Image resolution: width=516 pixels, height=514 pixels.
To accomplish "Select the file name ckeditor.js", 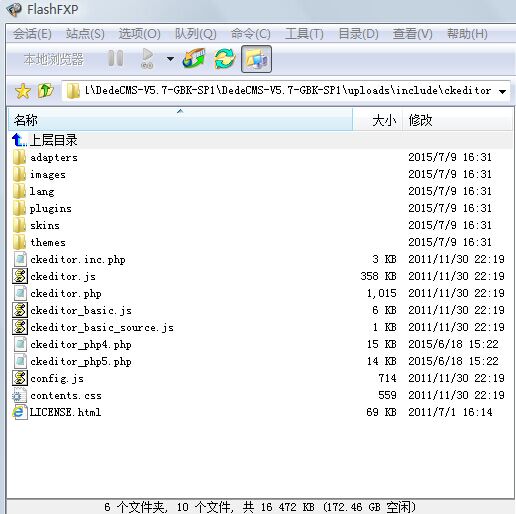I will (63, 277).
